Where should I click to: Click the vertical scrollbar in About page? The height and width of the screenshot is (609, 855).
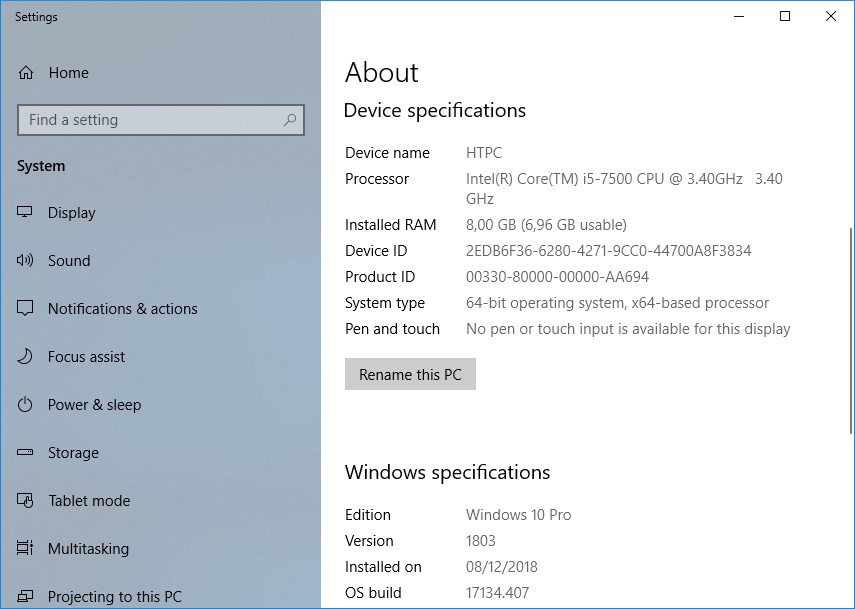coord(851,330)
